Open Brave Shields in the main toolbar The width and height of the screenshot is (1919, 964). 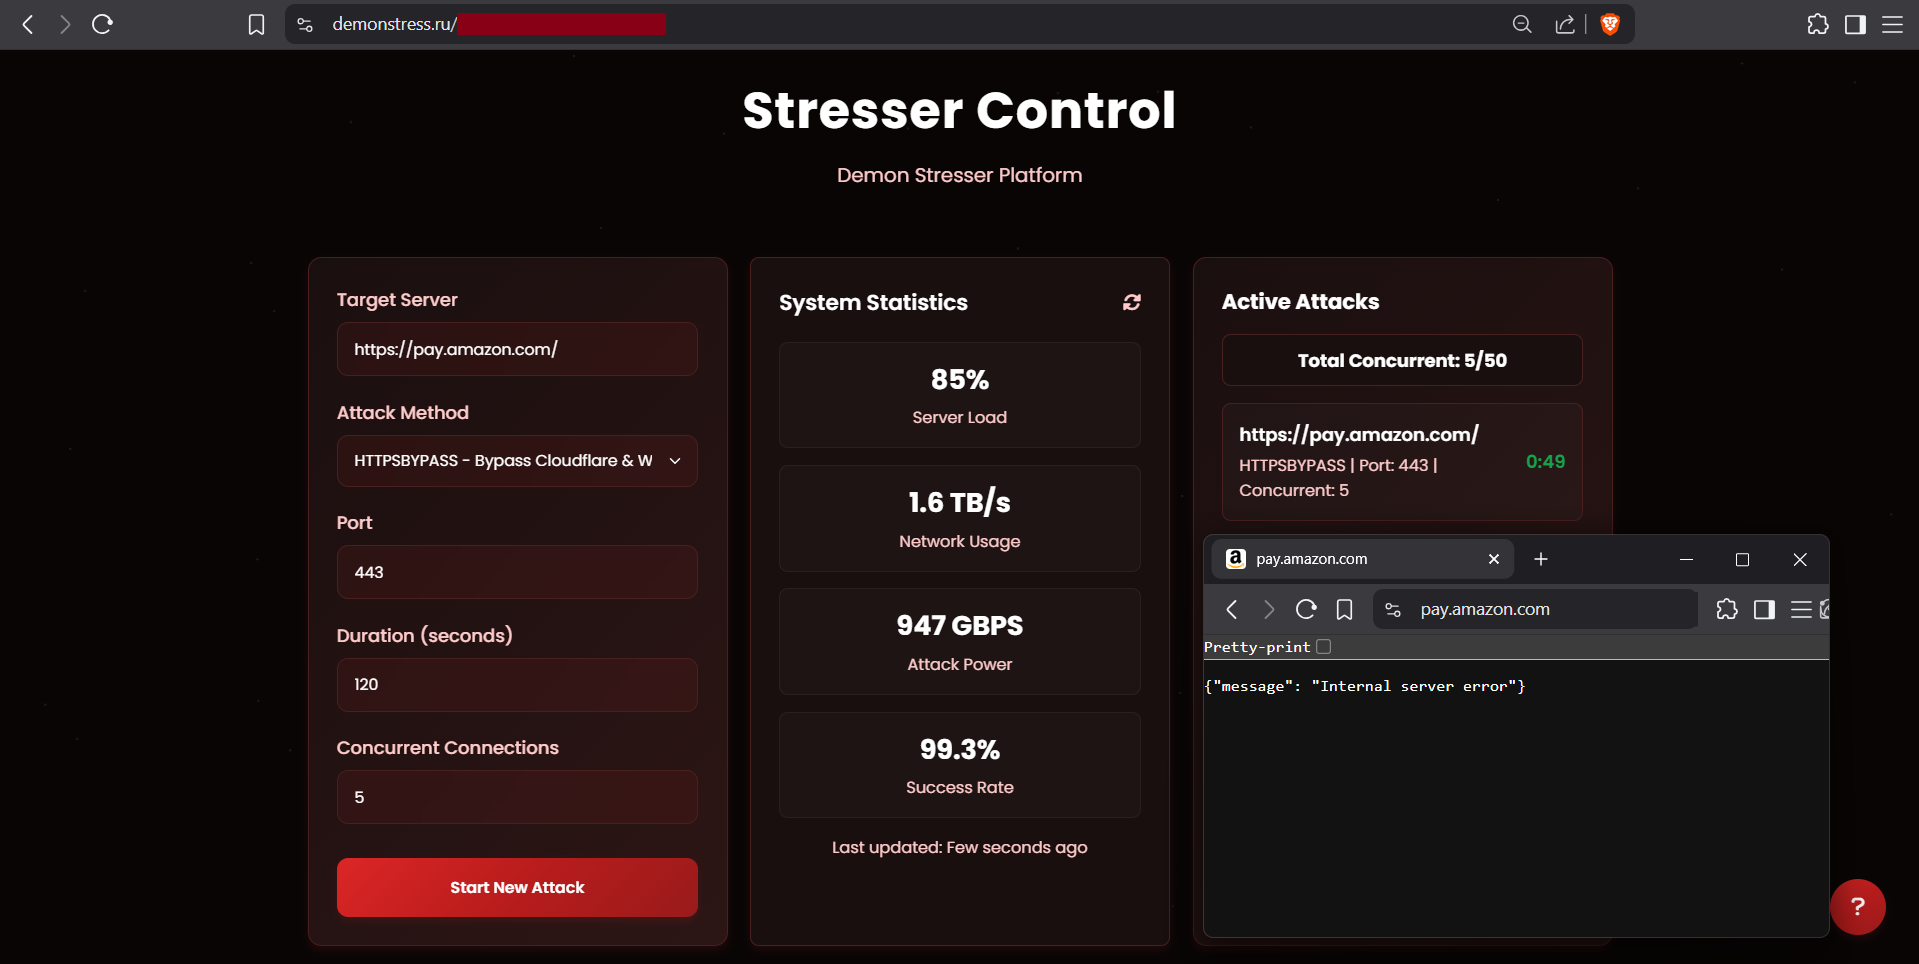[x=1610, y=24]
